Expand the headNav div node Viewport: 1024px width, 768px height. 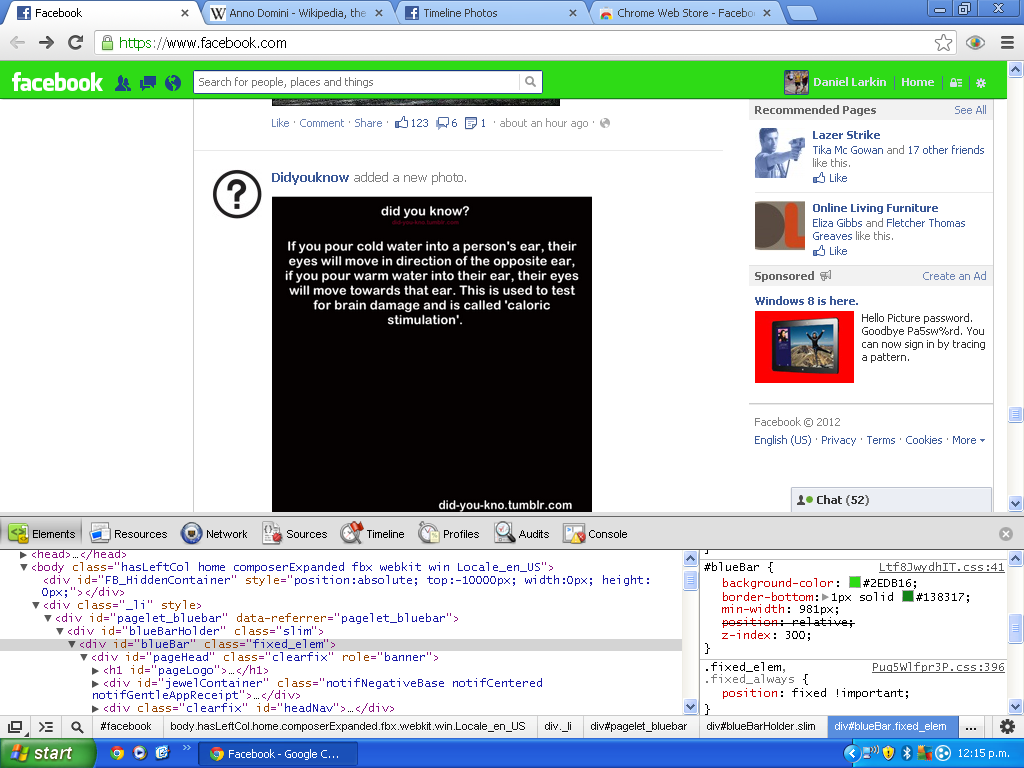[x=95, y=708]
